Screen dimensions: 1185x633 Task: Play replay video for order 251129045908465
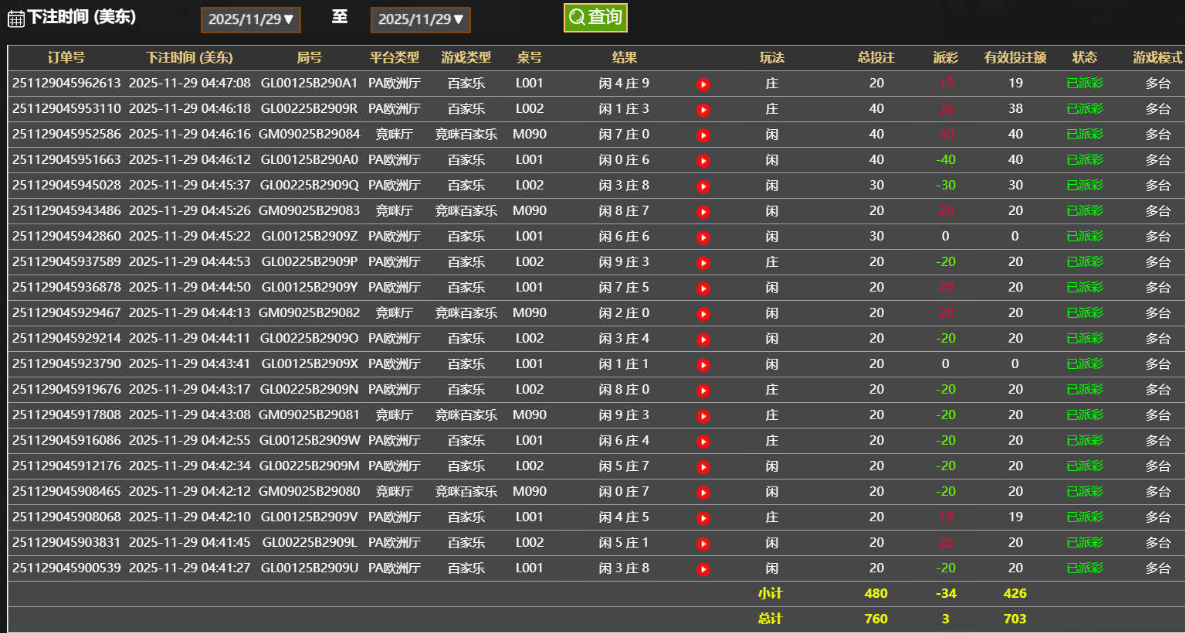(703, 491)
